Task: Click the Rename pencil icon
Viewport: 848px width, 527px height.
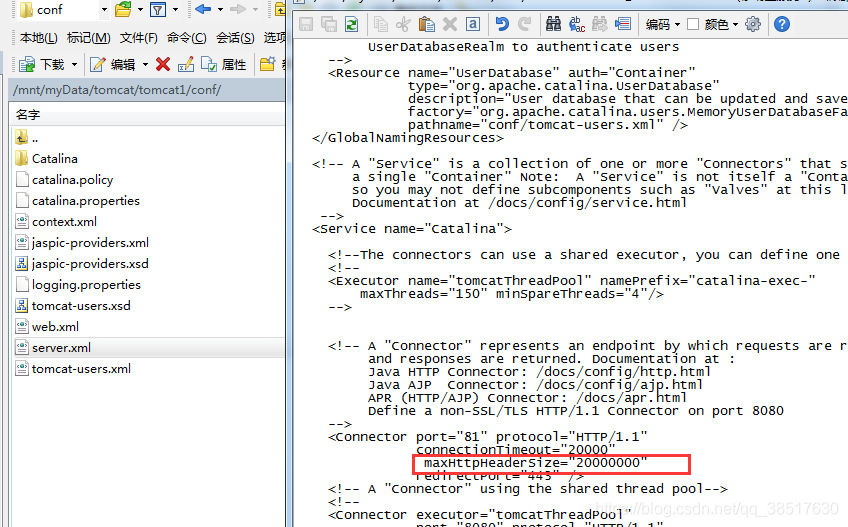Action: (x=186, y=64)
